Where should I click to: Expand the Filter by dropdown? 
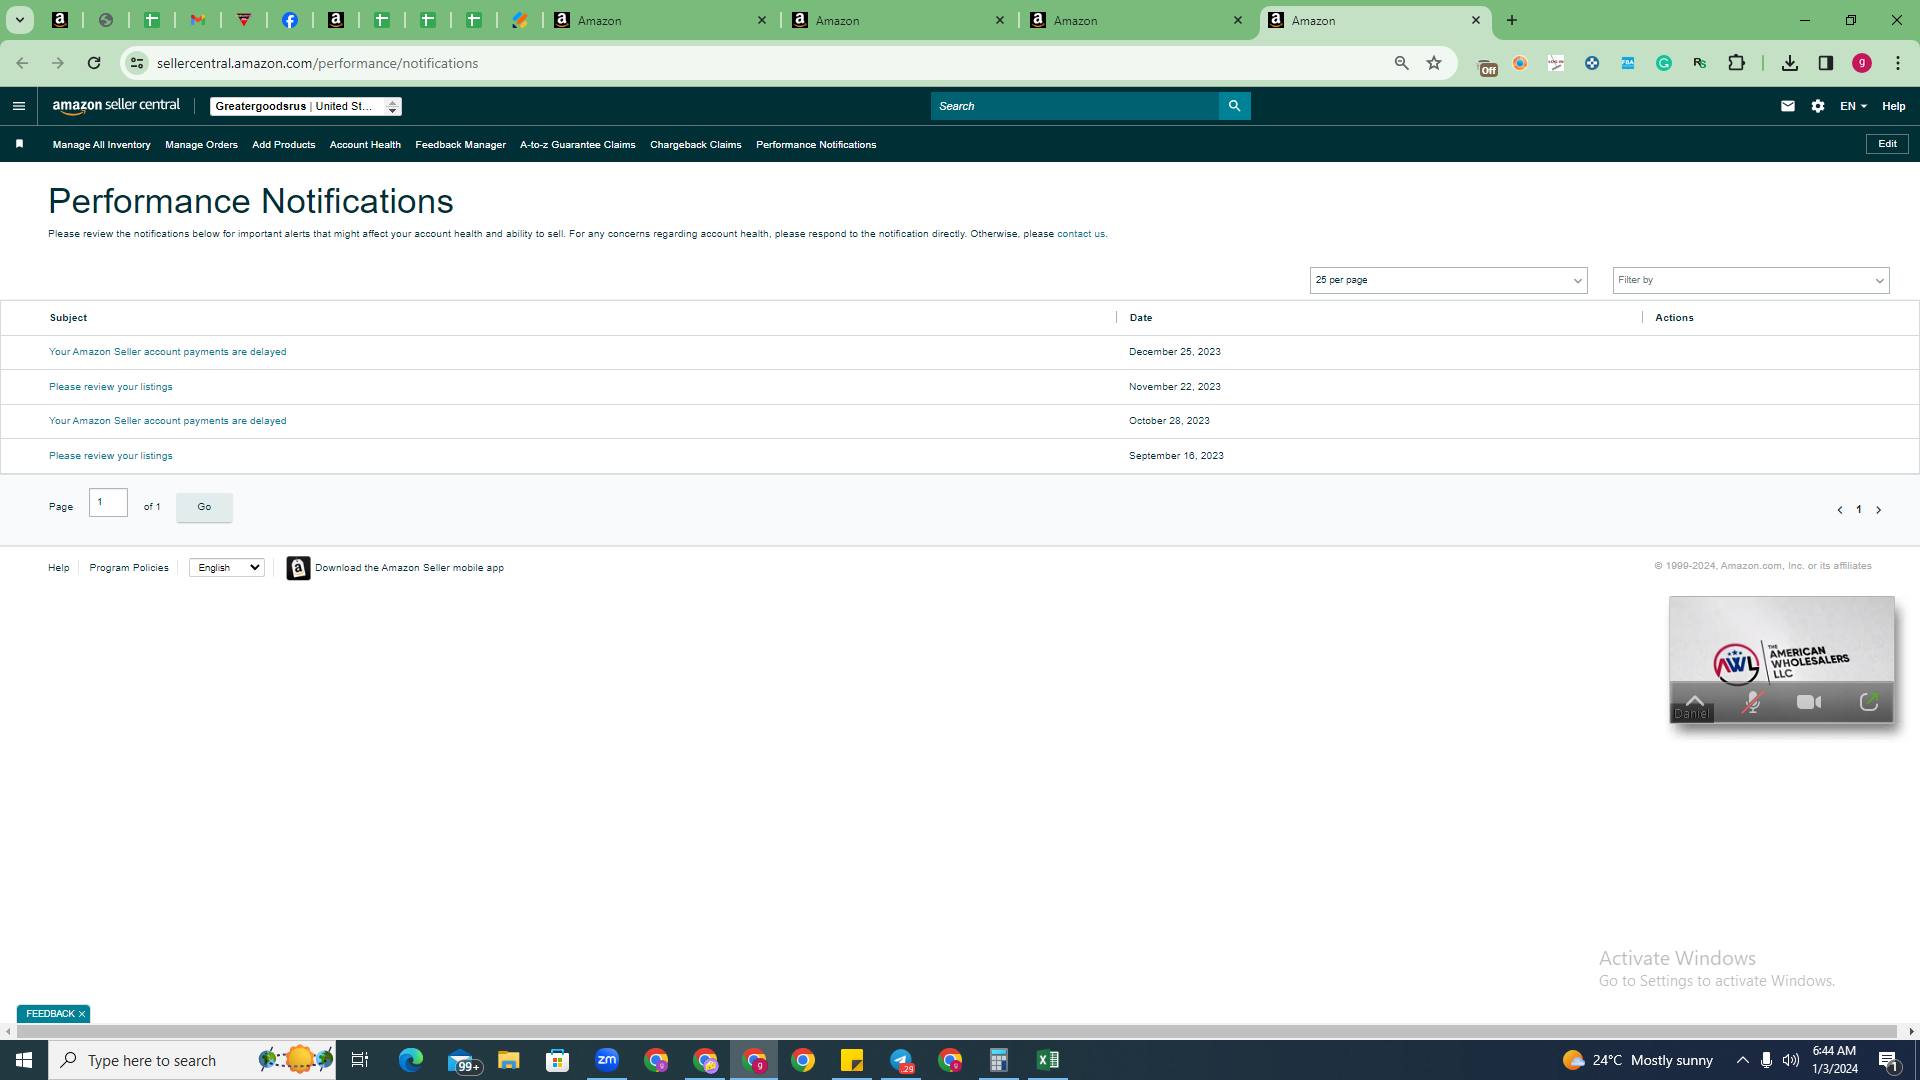pos(1751,281)
